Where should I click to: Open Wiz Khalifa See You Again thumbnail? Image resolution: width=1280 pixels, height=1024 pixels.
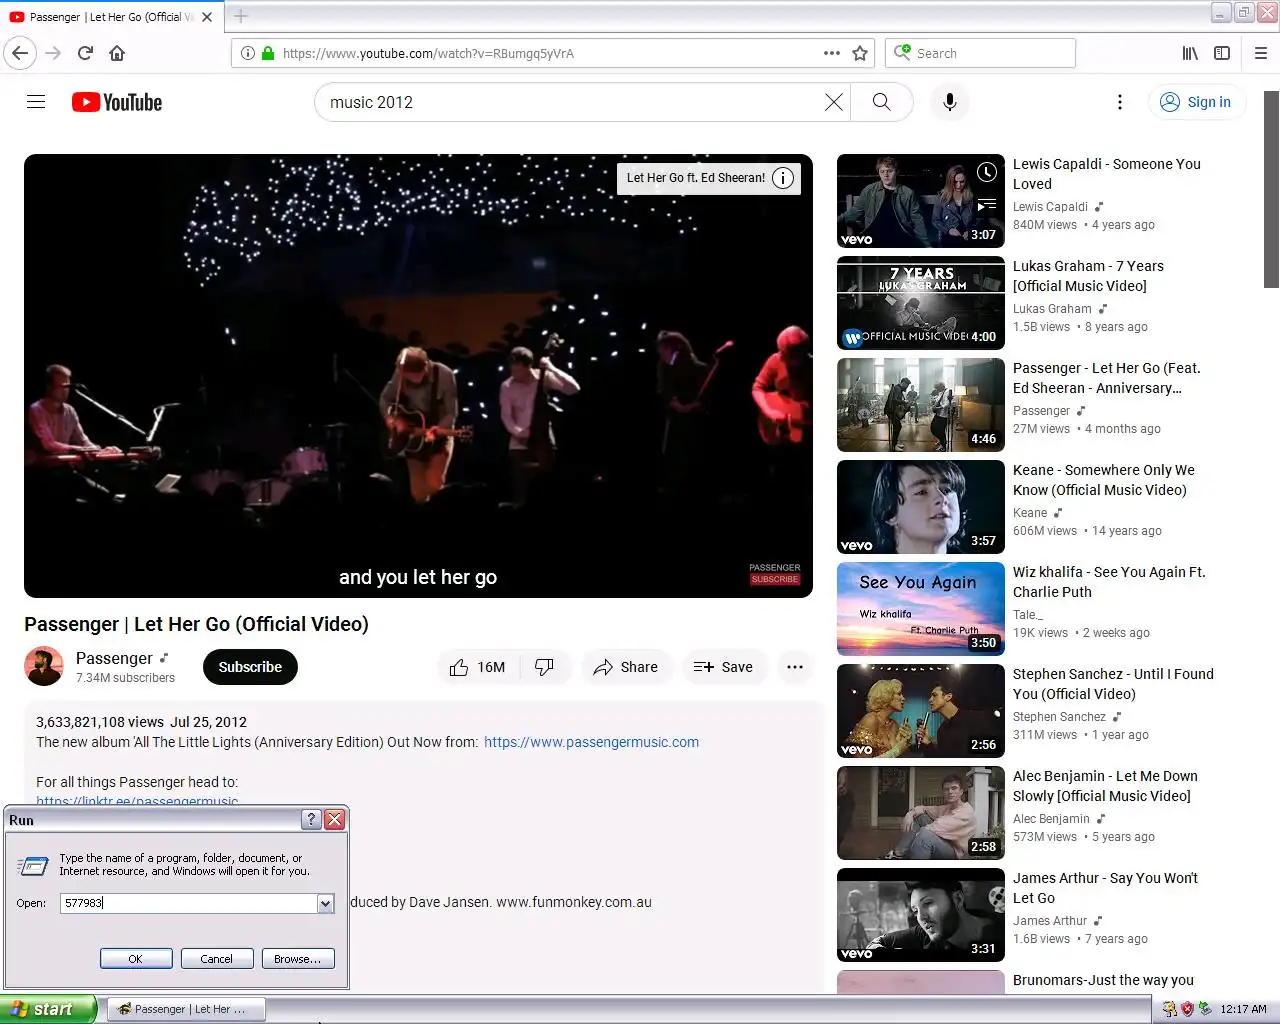[x=920, y=609]
